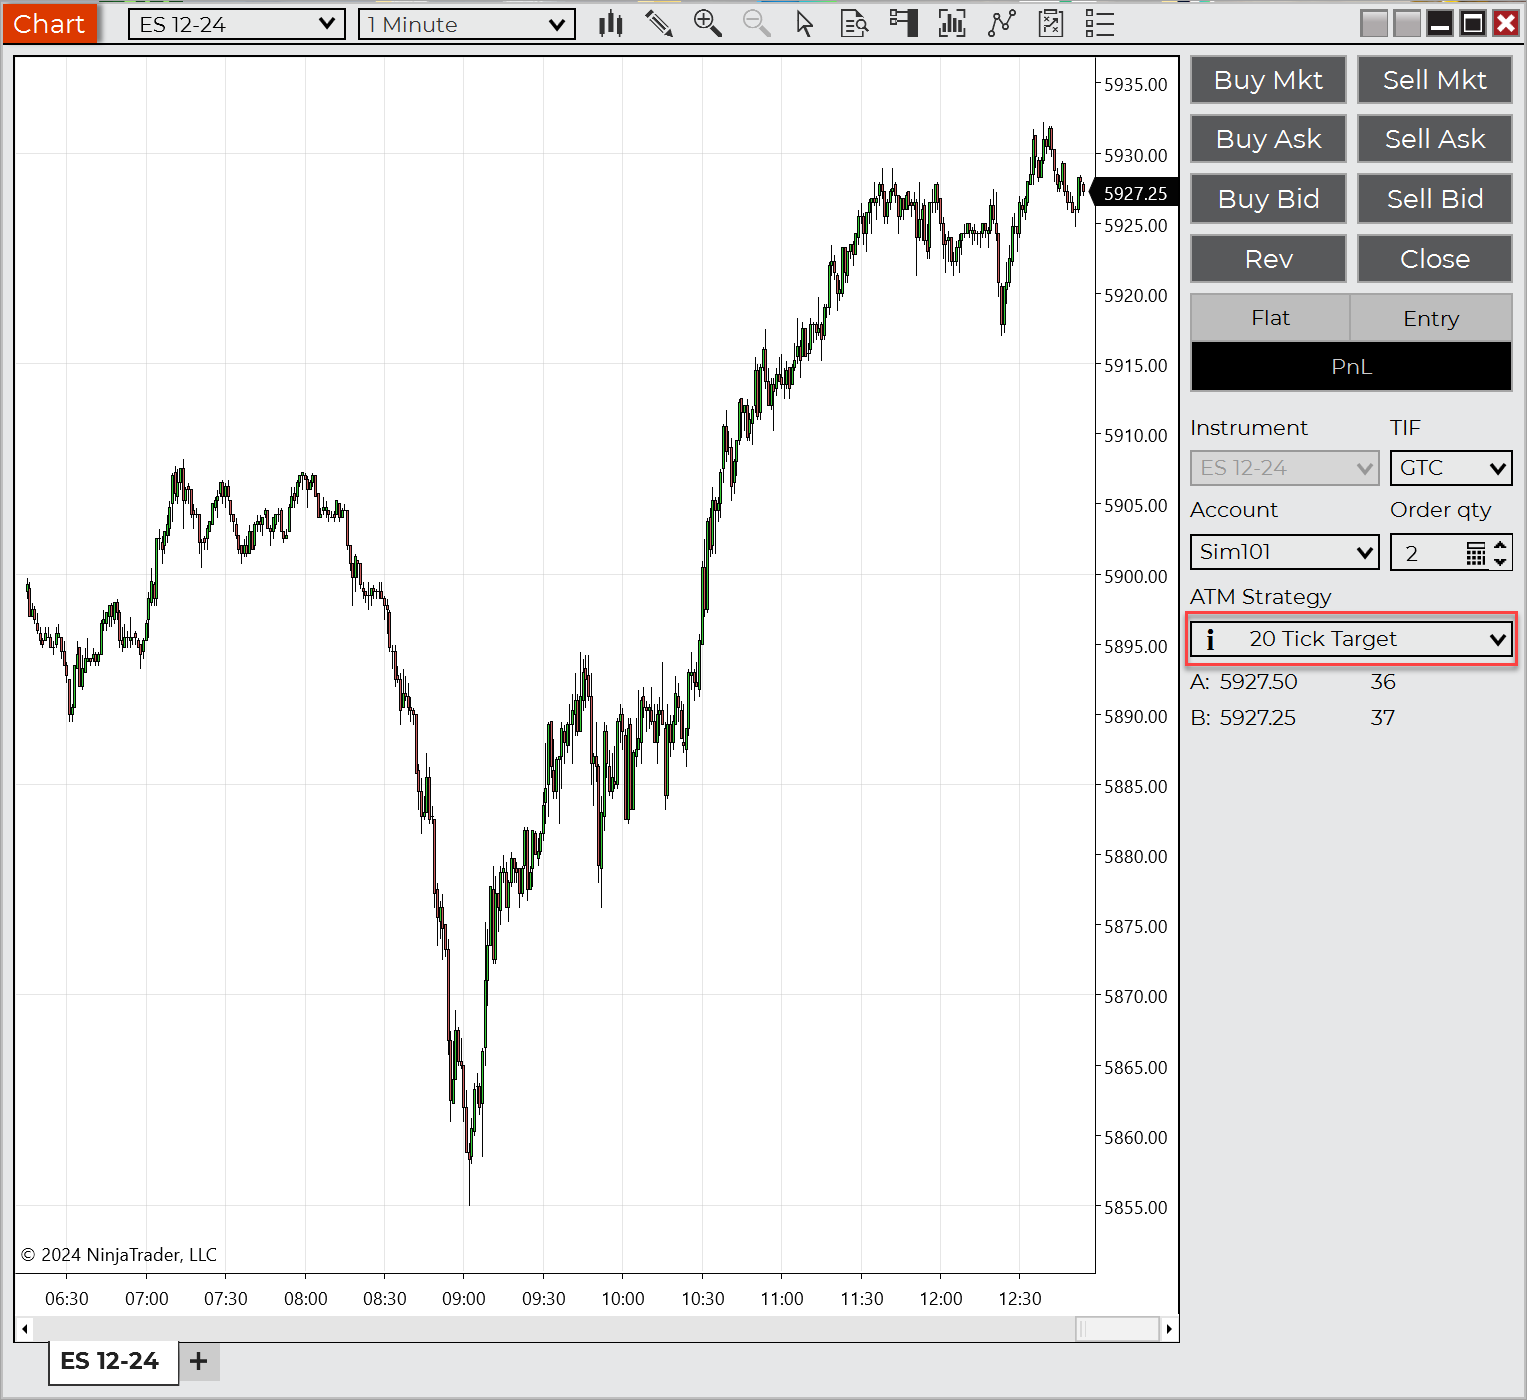This screenshot has height=1400, width=1527.
Task: Open the order quantity calculator
Action: point(1475,554)
